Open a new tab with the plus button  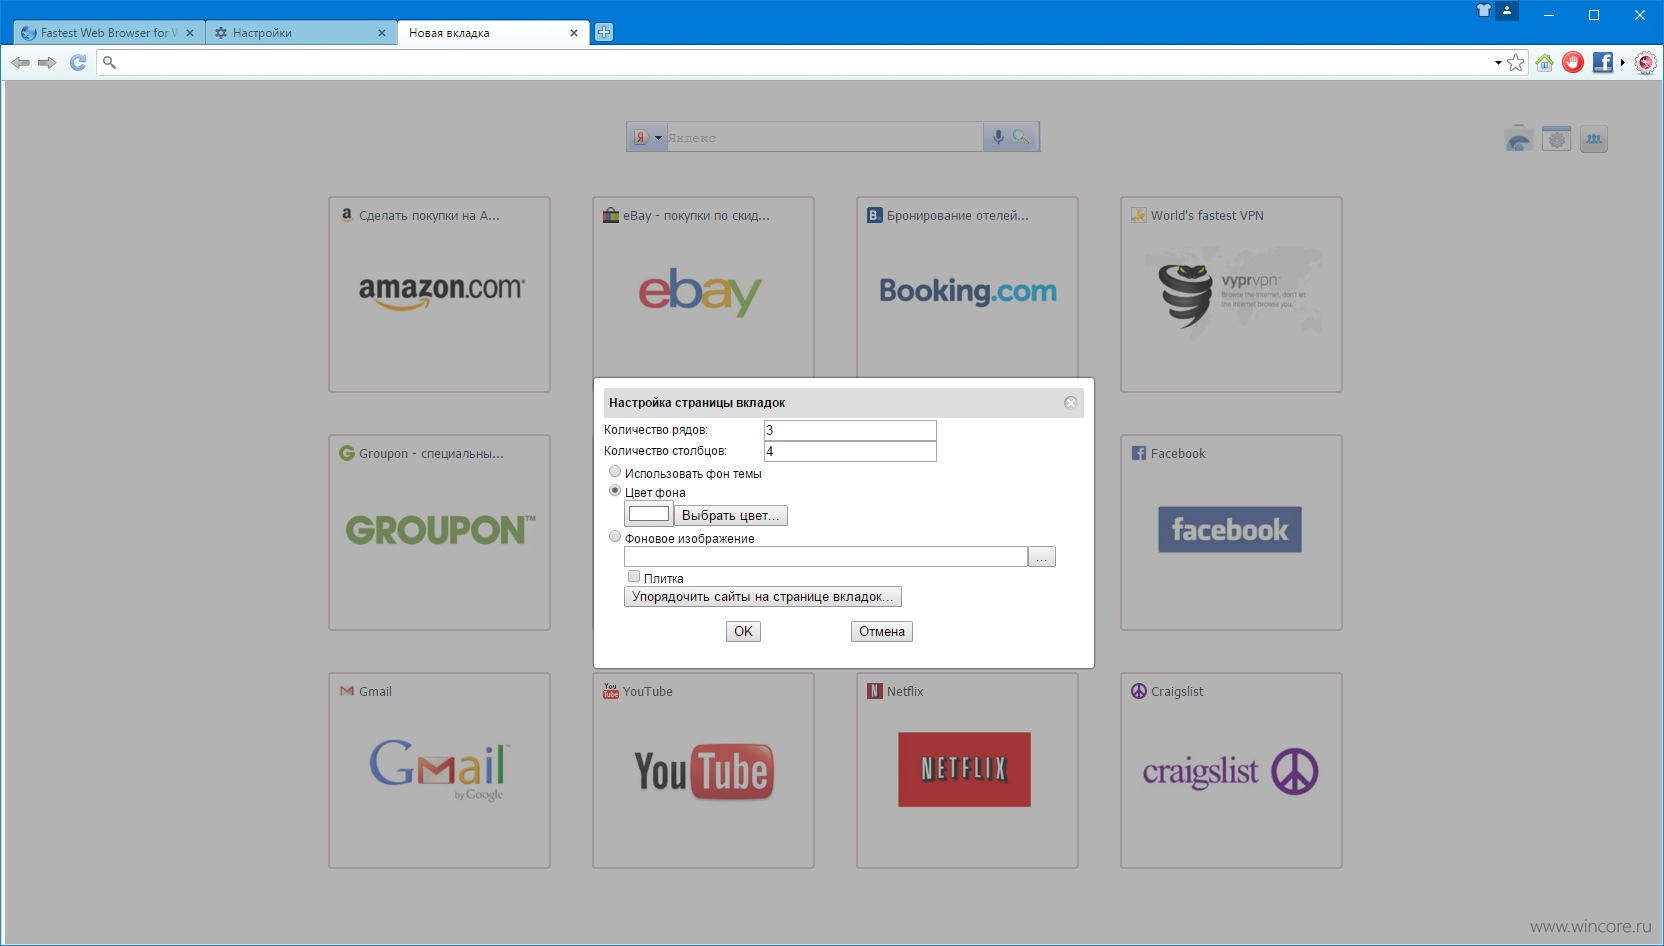coord(604,32)
